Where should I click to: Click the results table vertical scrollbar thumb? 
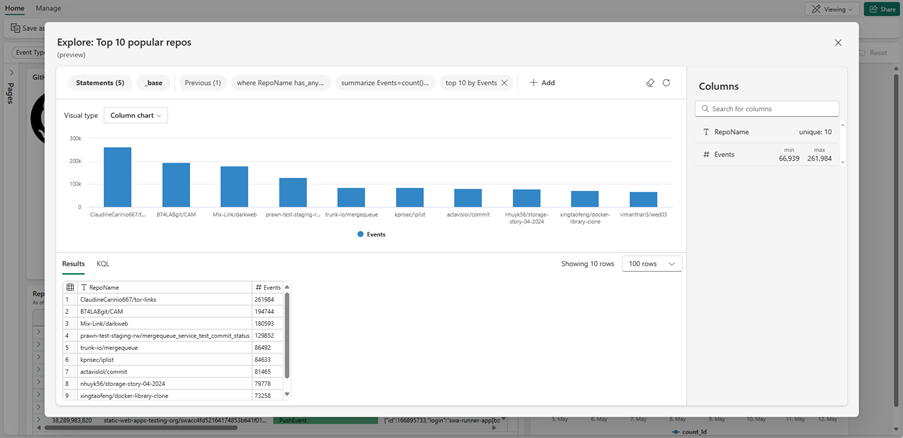tap(287, 335)
